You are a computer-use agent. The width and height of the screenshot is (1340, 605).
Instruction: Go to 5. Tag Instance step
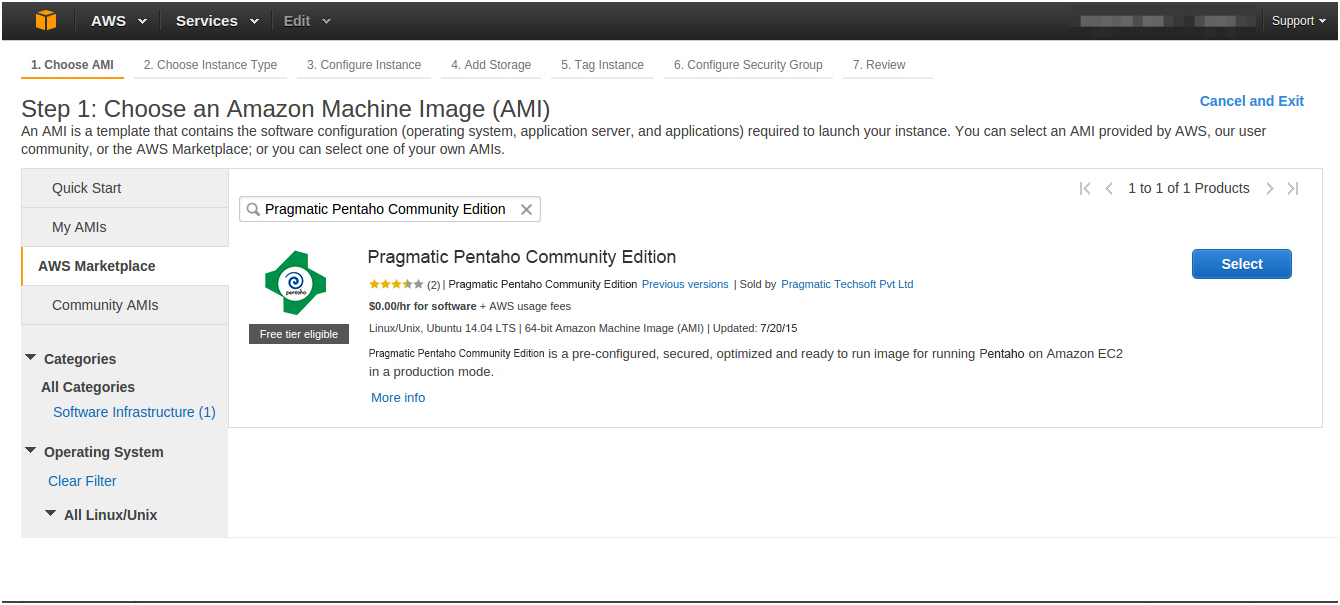pyautogui.click(x=602, y=65)
